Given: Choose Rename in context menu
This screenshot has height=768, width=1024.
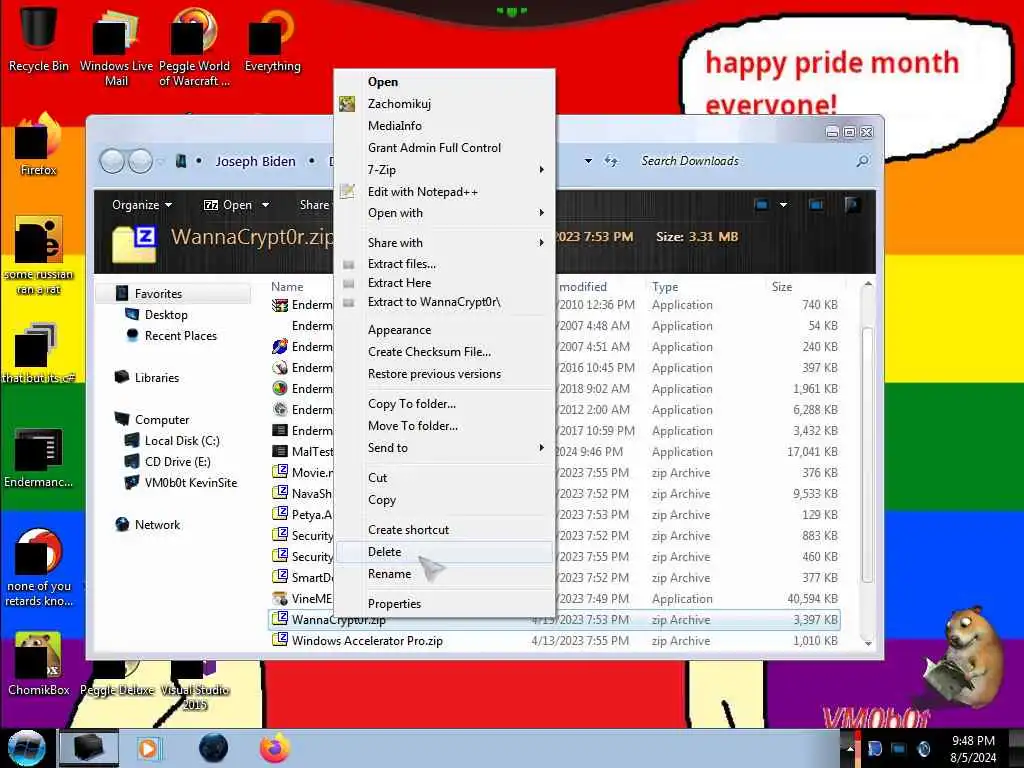Looking at the screenshot, I should pyautogui.click(x=444, y=574).
